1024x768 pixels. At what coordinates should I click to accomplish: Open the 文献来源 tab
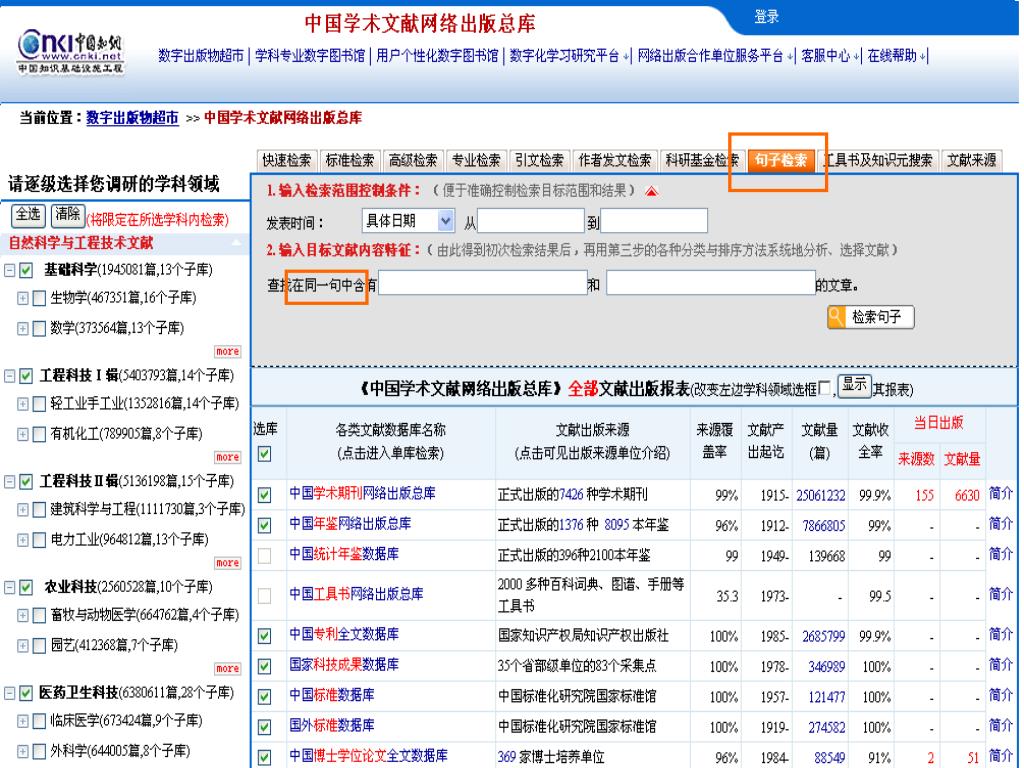point(972,160)
